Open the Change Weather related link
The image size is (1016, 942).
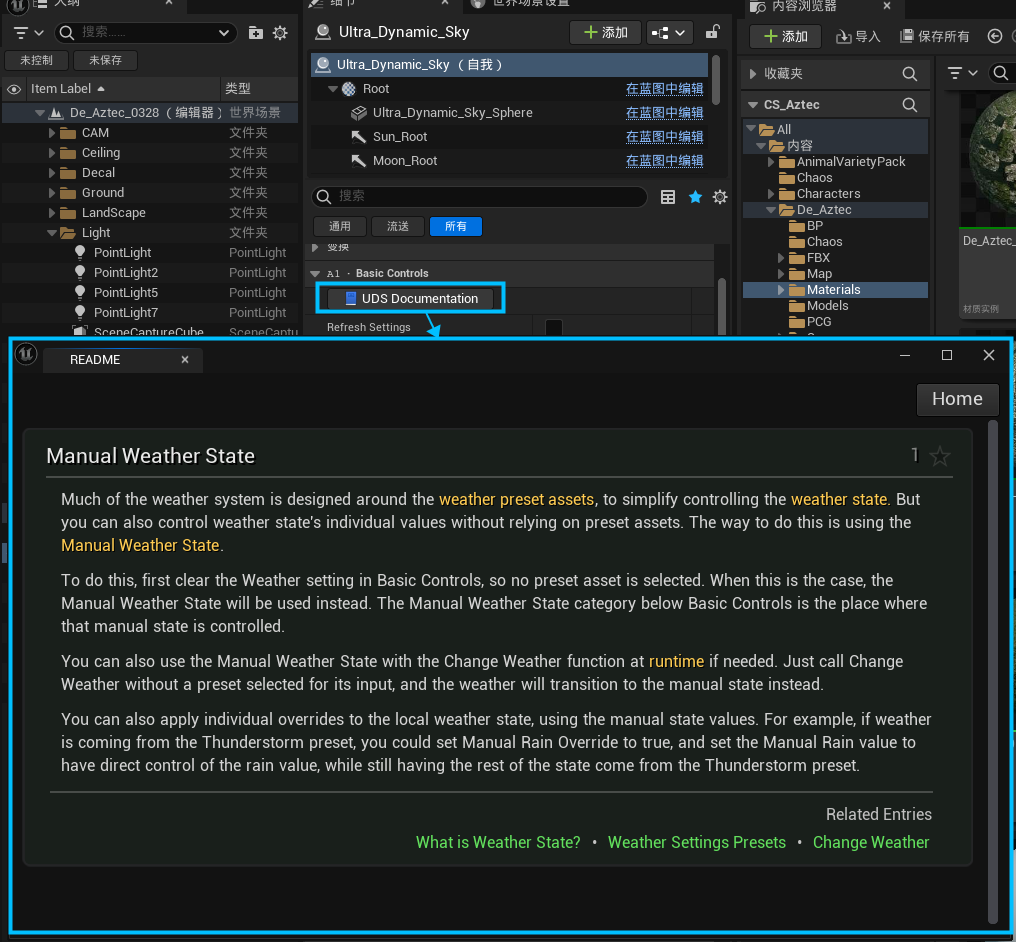pos(871,842)
